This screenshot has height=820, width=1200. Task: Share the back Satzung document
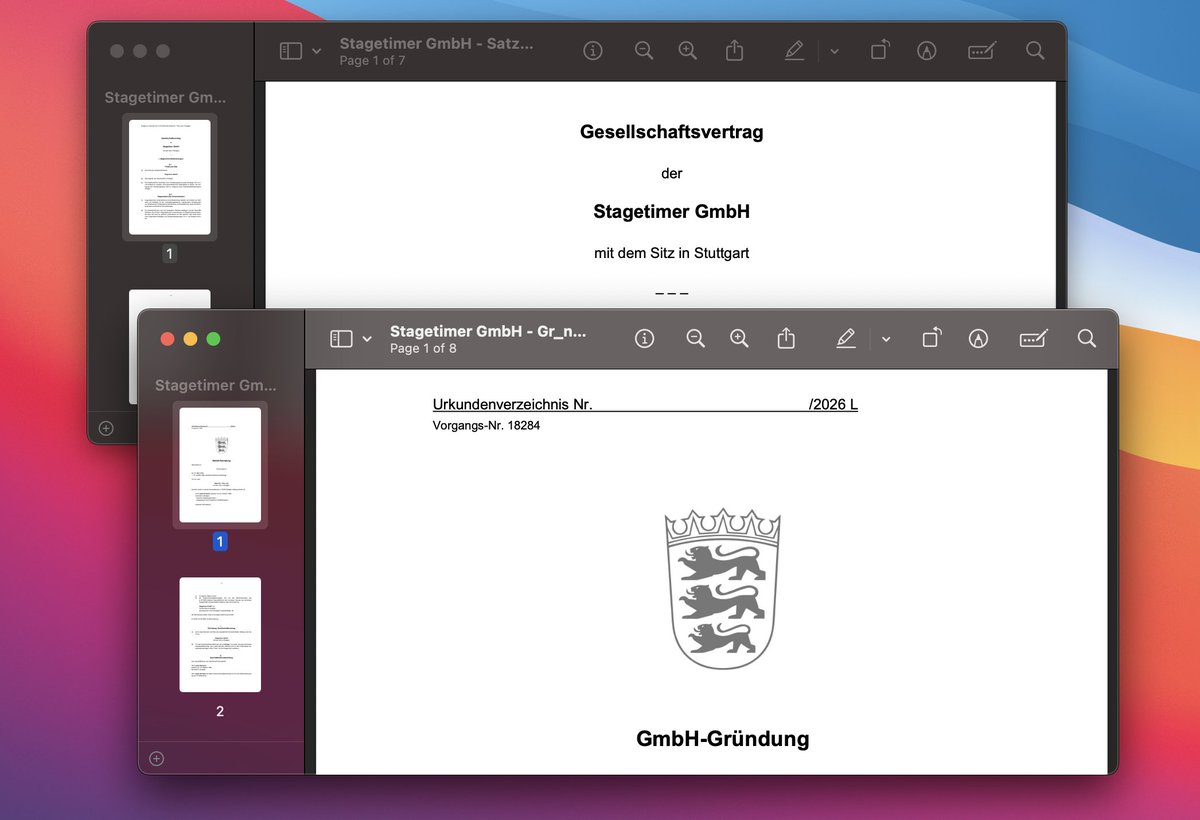[735, 49]
